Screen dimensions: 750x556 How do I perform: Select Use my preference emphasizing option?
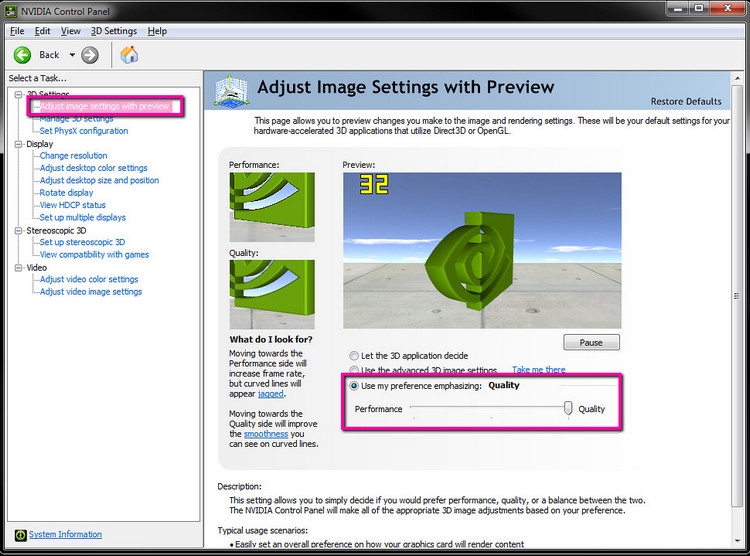click(354, 386)
